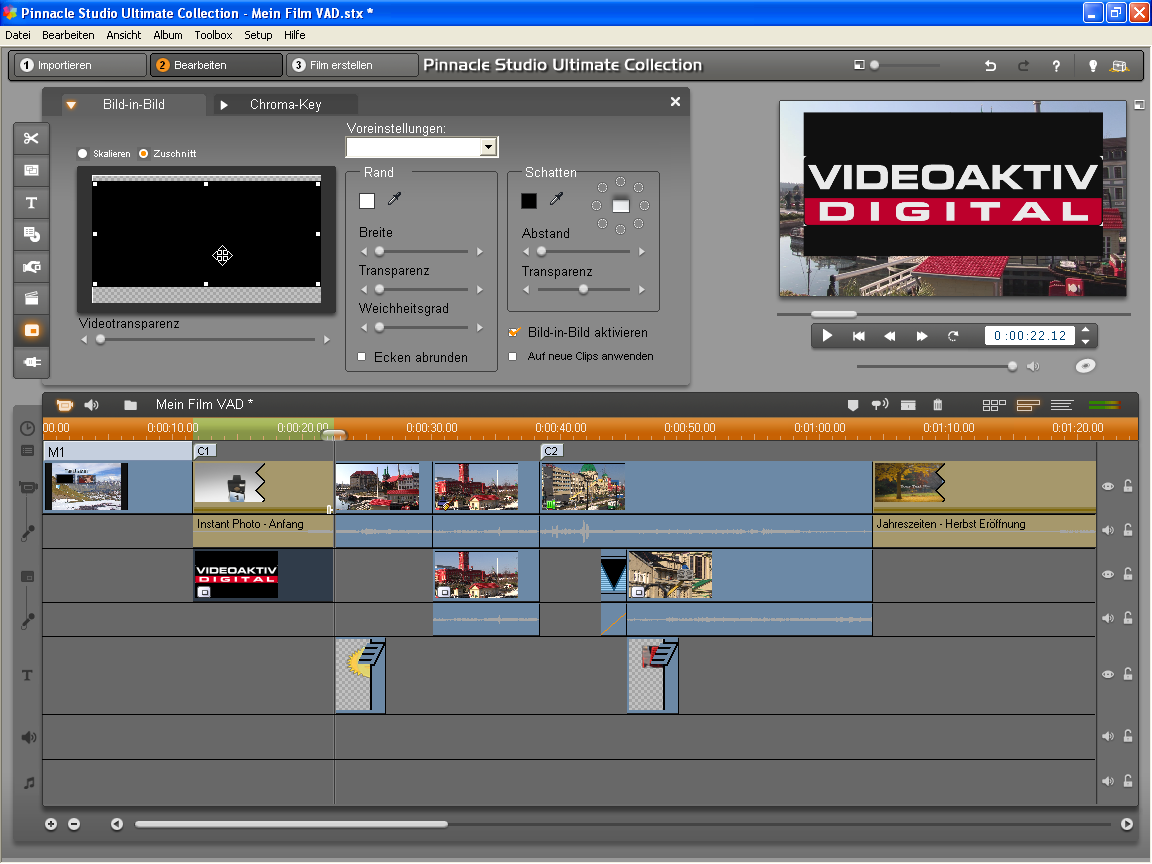Screen dimensions: 1152x864
Task: Click the zoom out minus button
Action: pos(74,824)
